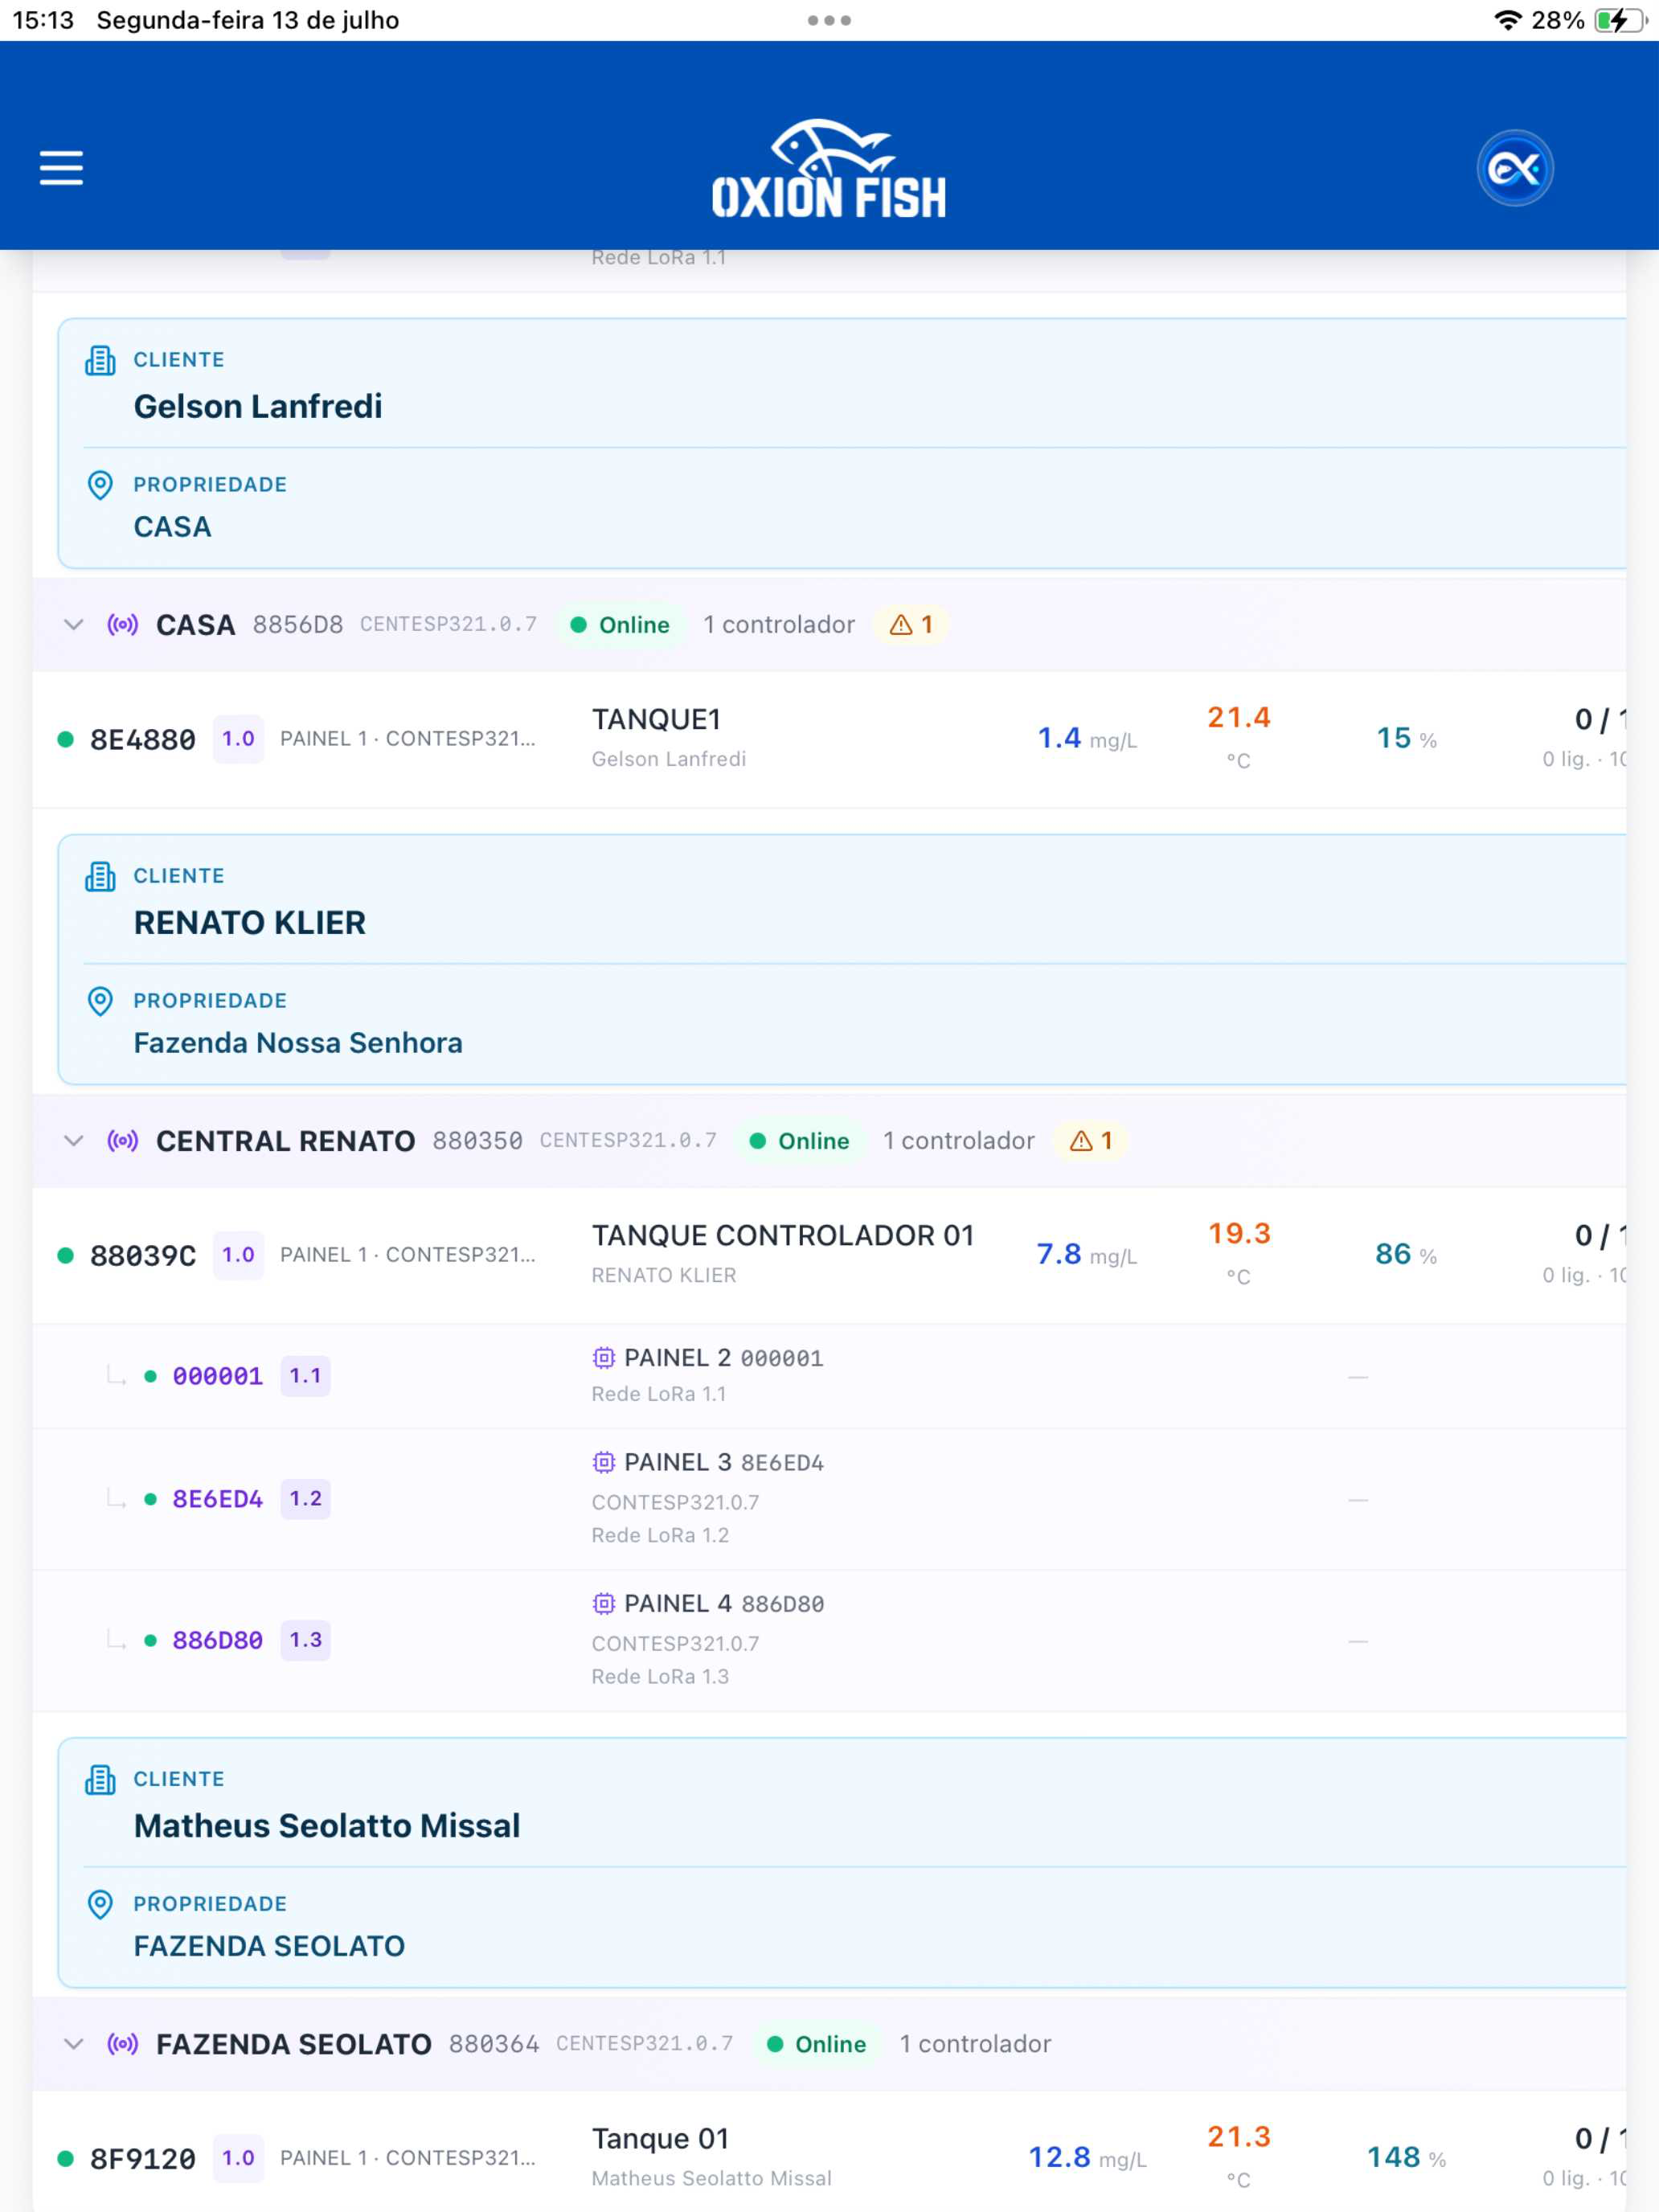Click location pin beside Fazenda Nossa Senhora
Screen dimensions: 1659x2212
point(100,1002)
